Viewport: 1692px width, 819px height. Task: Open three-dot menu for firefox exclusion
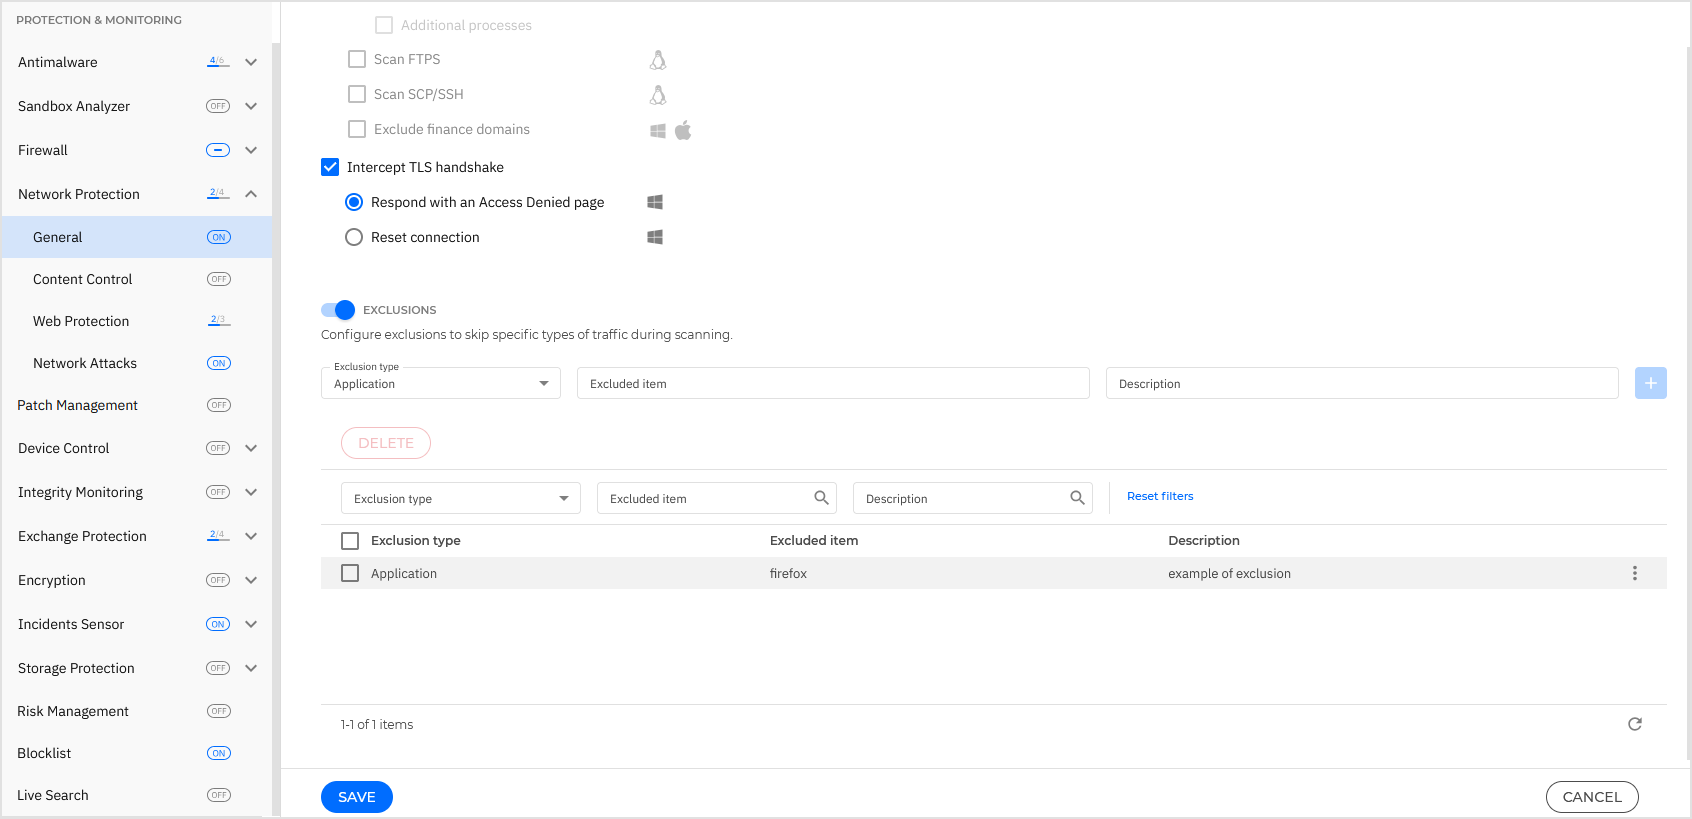click(x=1634, y=573)
